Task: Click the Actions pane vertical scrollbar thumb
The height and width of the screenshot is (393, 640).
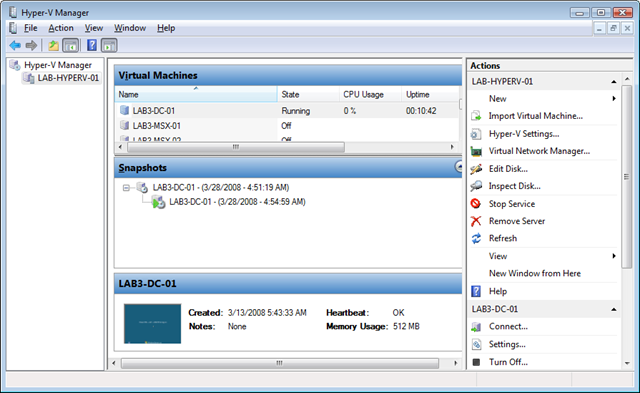Action: click(627, 176)
